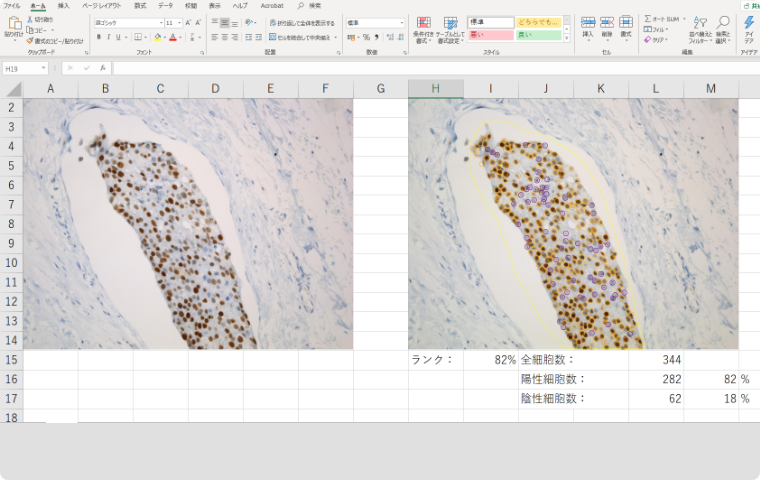Click the Format as Table icon

point(450,24)
